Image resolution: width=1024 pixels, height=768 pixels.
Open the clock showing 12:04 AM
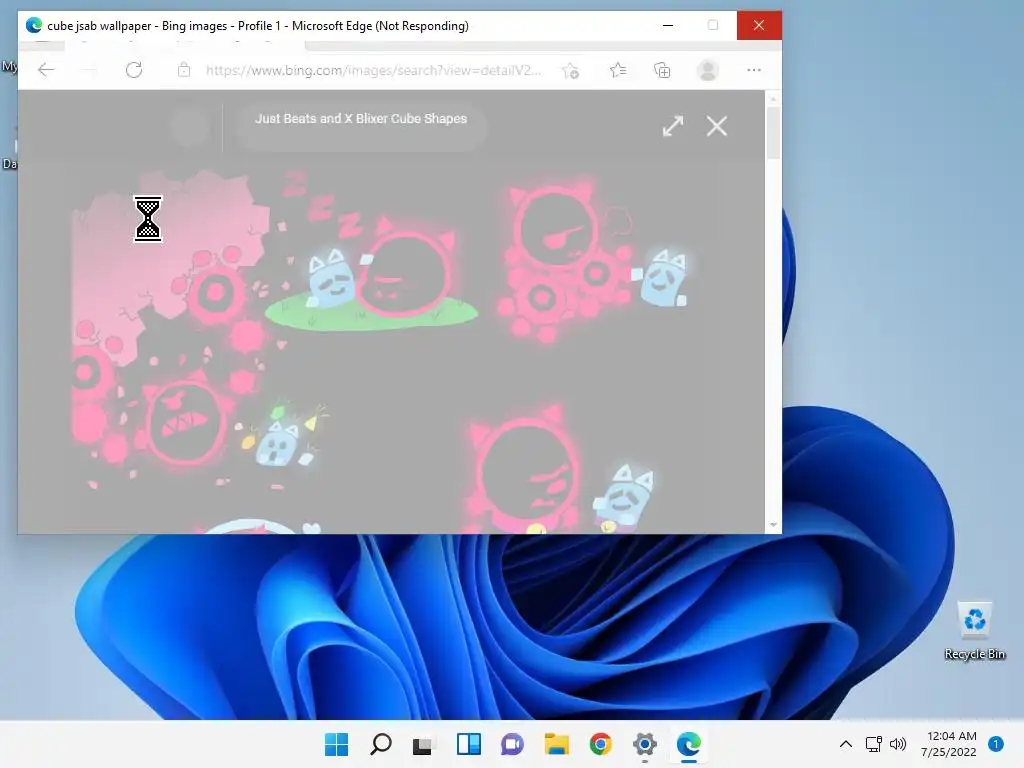pos(949,744)
